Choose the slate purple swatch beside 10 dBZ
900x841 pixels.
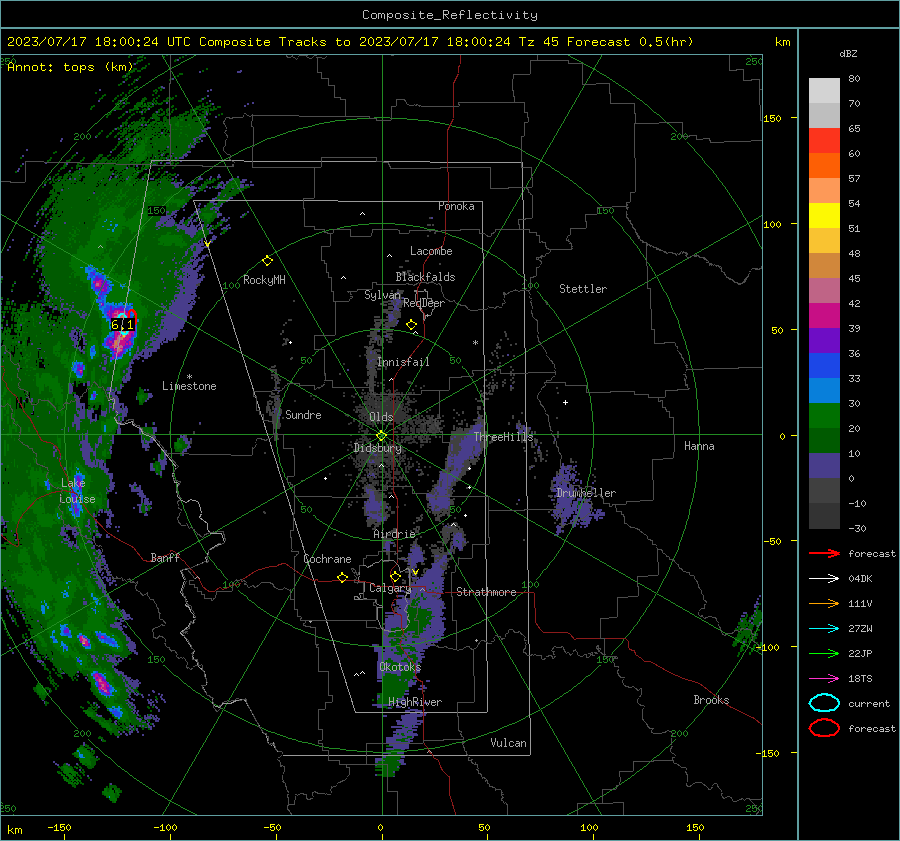pyautogui.click(x=824, y=465)
